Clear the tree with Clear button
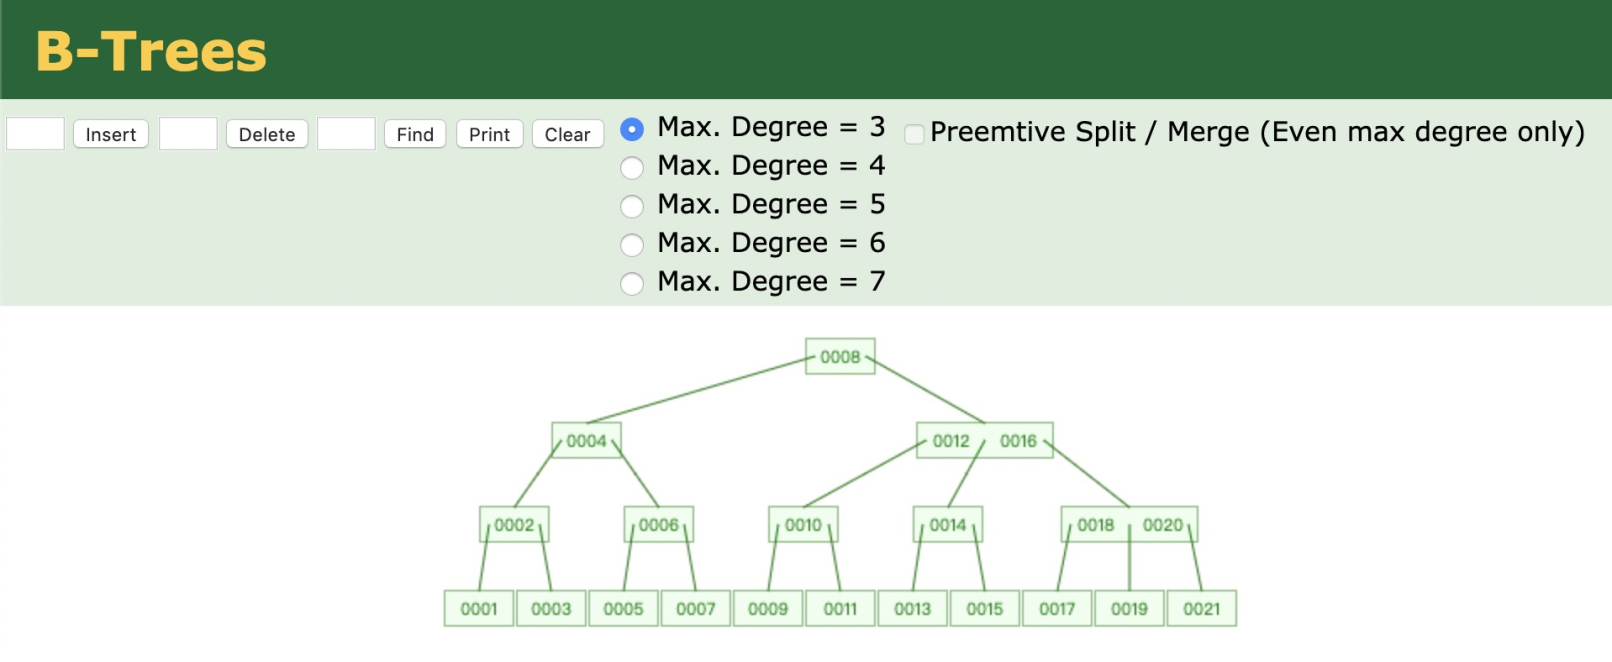This screenshot has height=662, width=1612. click(567, 134)
